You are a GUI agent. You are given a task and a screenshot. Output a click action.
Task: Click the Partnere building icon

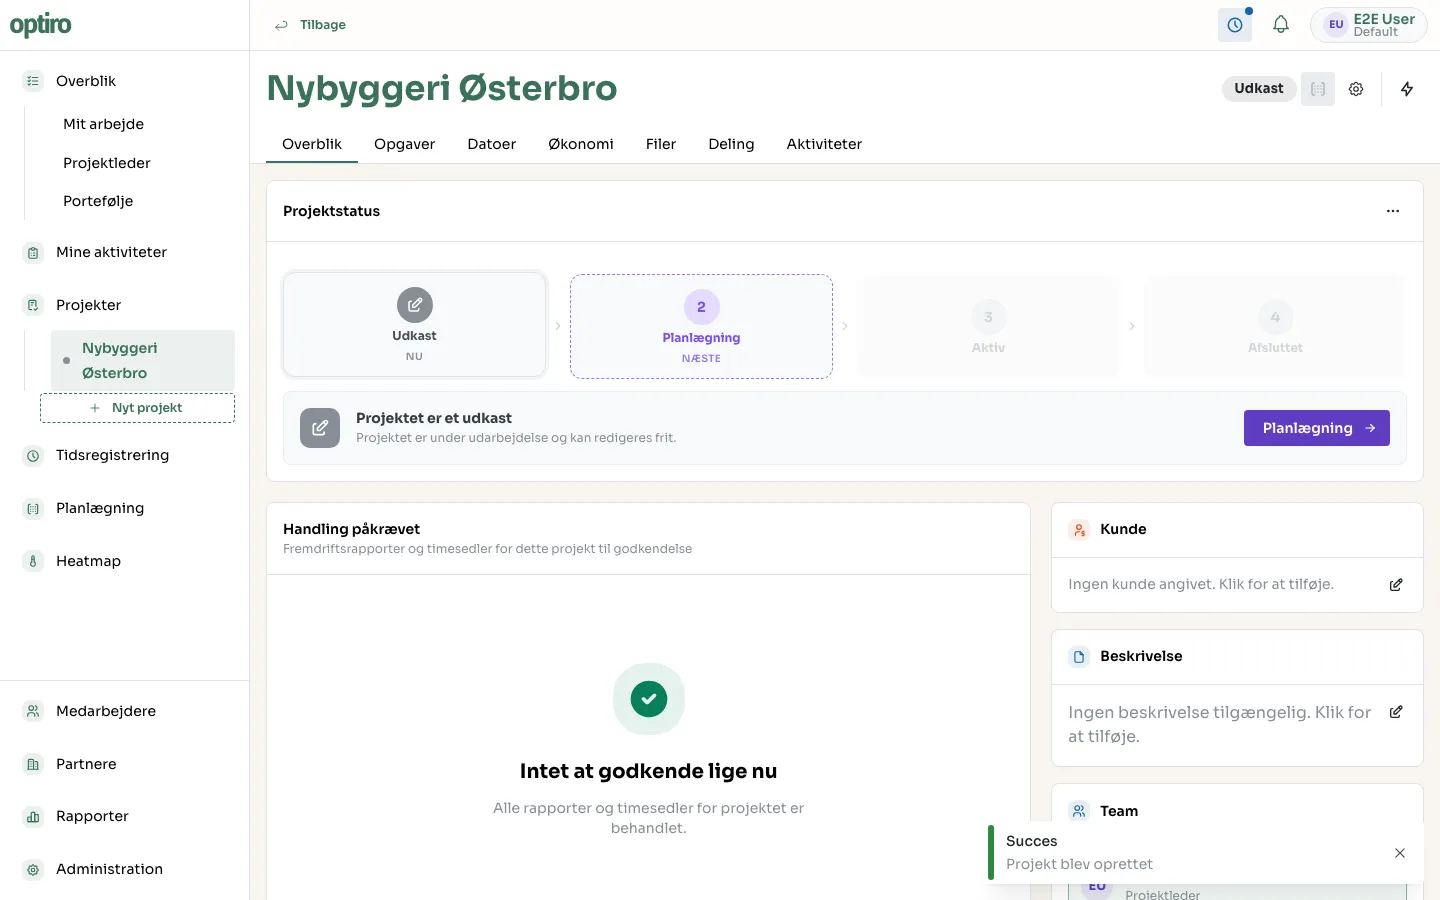(33, 764)
